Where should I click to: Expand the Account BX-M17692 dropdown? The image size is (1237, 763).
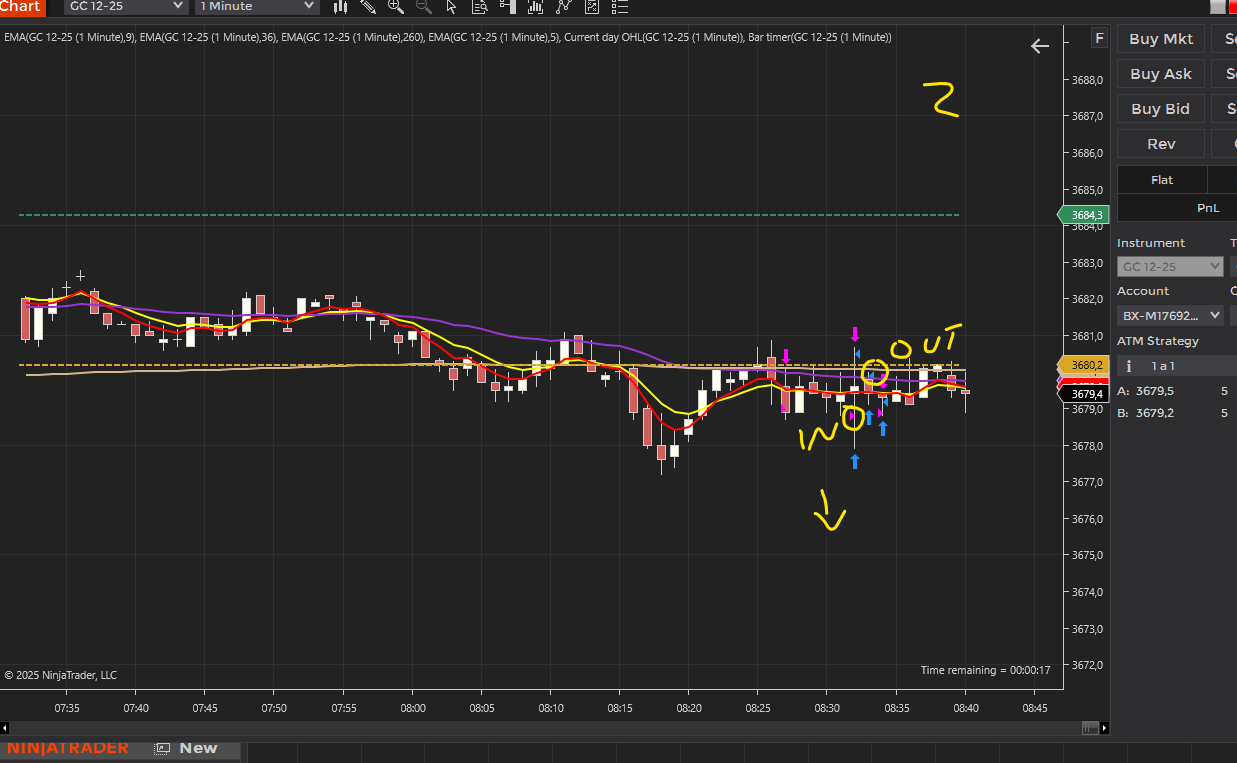1170,315
